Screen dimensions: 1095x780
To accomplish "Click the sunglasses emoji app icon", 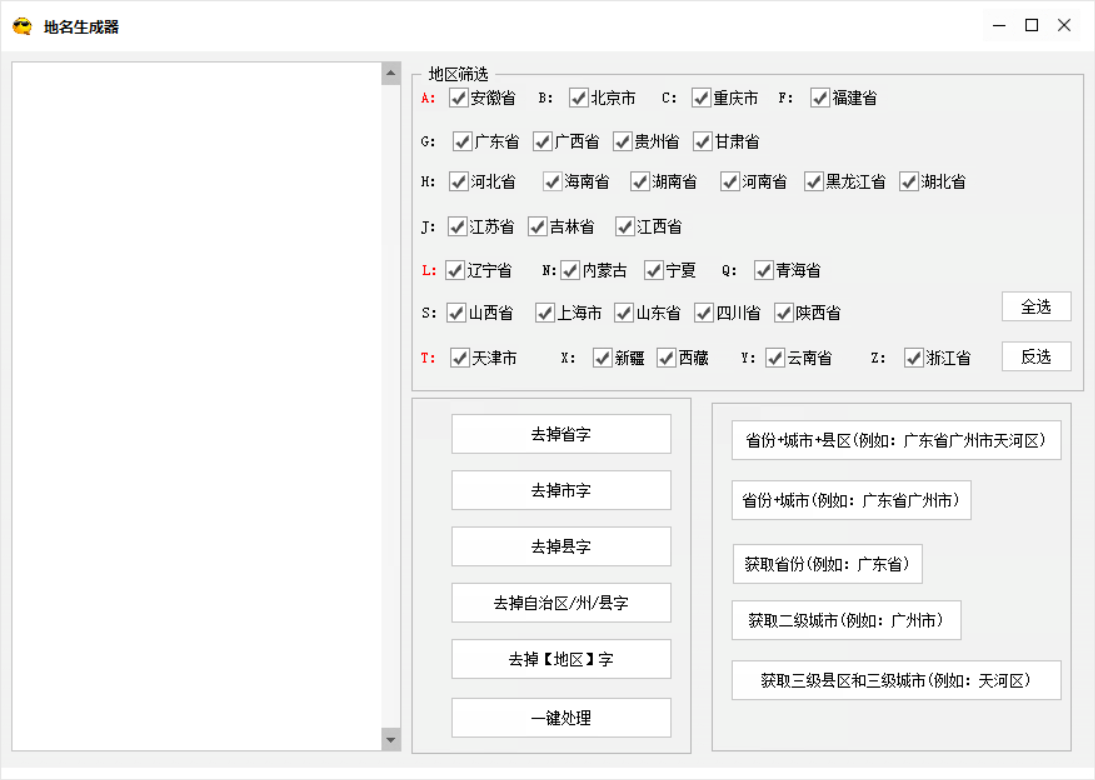I will (22, 27).
